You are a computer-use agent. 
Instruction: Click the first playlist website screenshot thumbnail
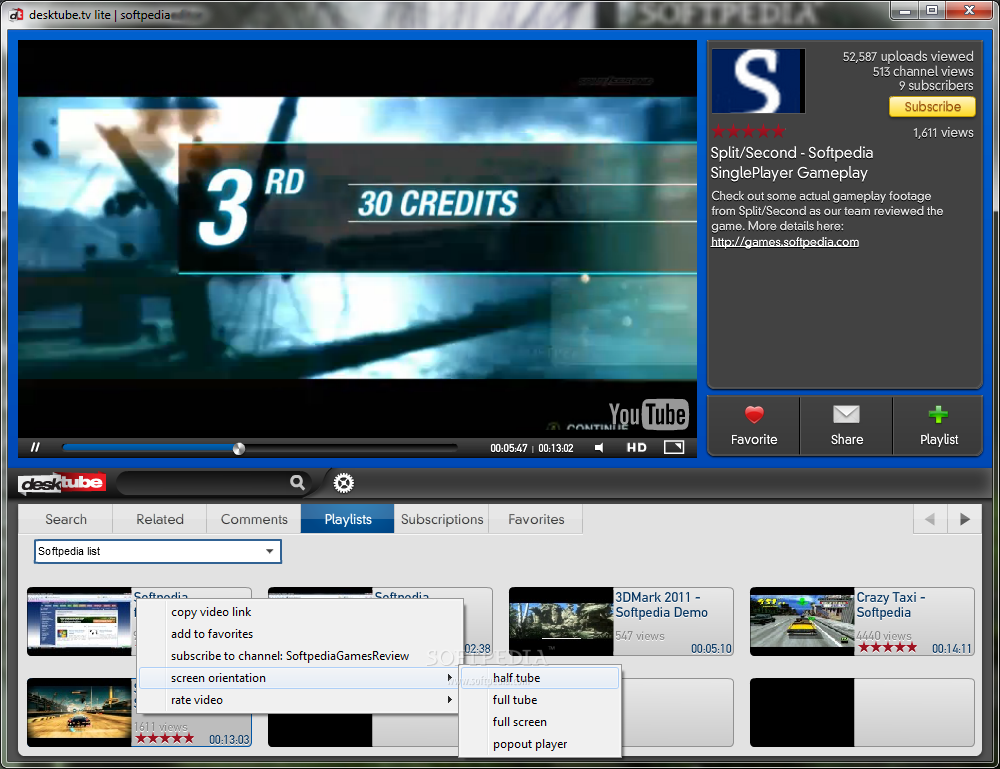(x=79, y=622)
